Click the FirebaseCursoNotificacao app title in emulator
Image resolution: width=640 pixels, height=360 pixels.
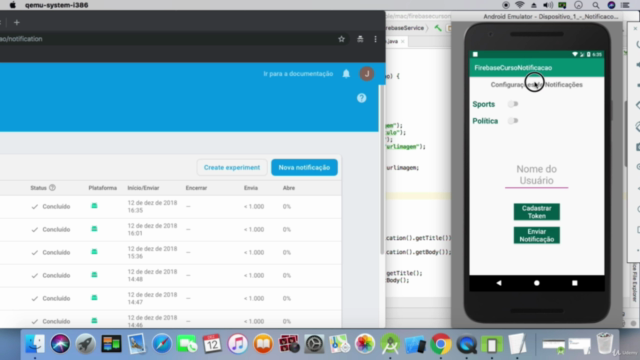point(513,68)
